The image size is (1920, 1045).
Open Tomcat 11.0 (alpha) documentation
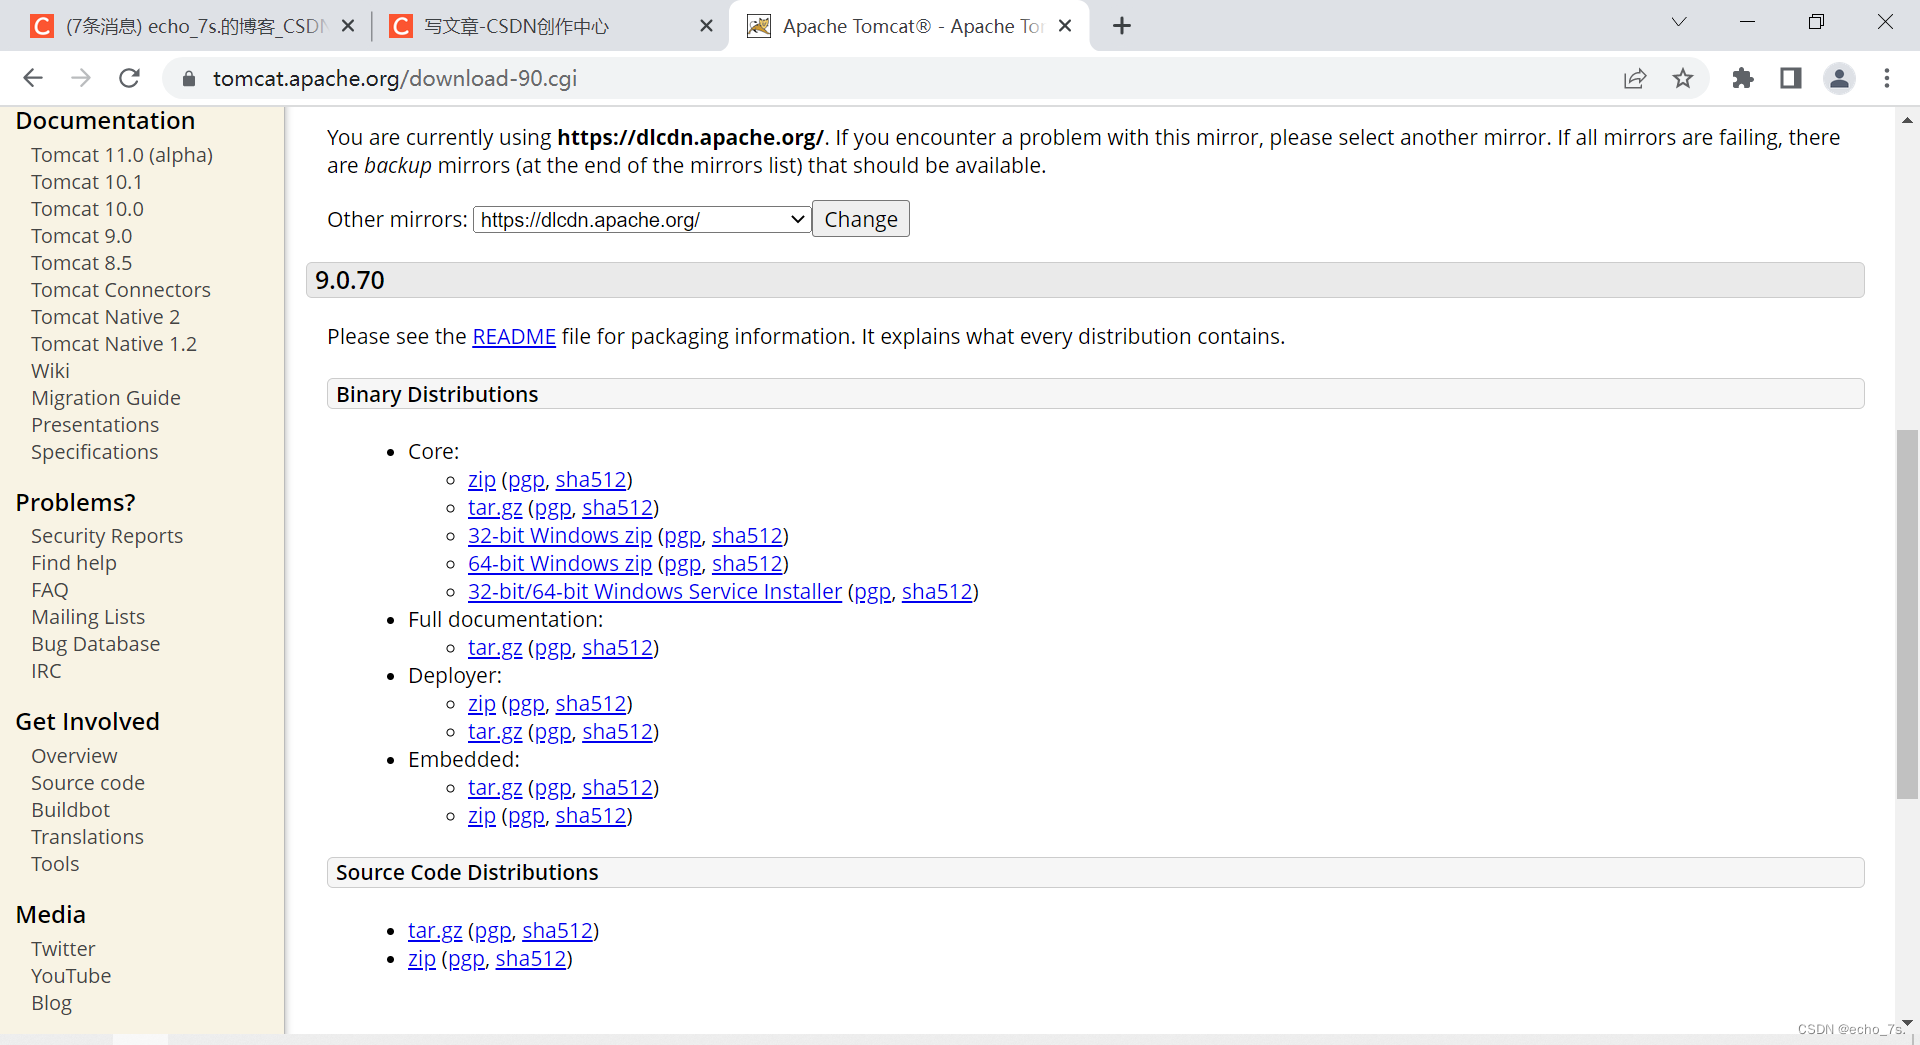(x=122, y=155)
